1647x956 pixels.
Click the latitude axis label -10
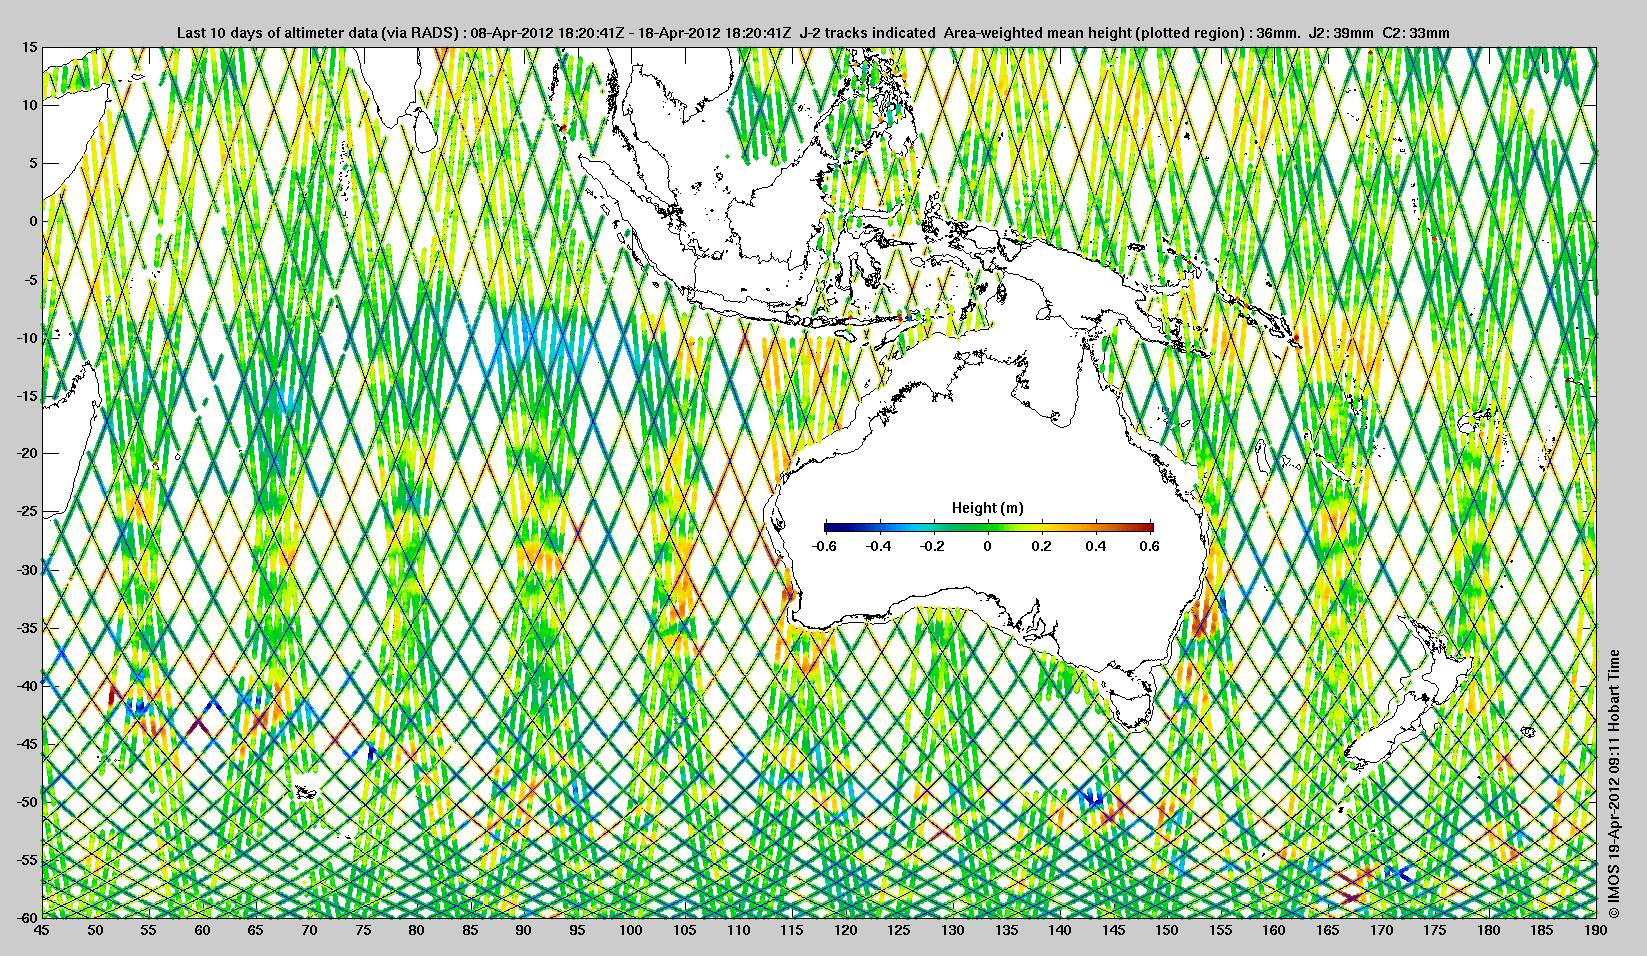pos(27,337)
